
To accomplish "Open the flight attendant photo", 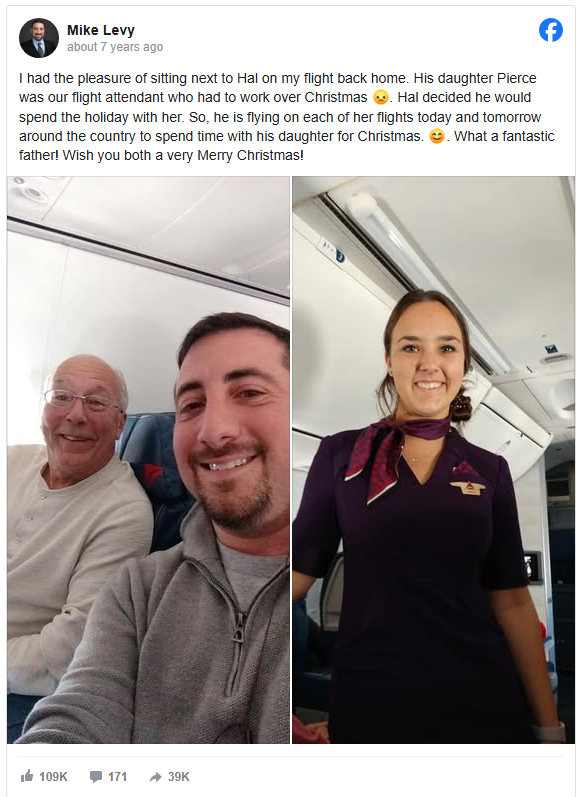I will point(433,460).
